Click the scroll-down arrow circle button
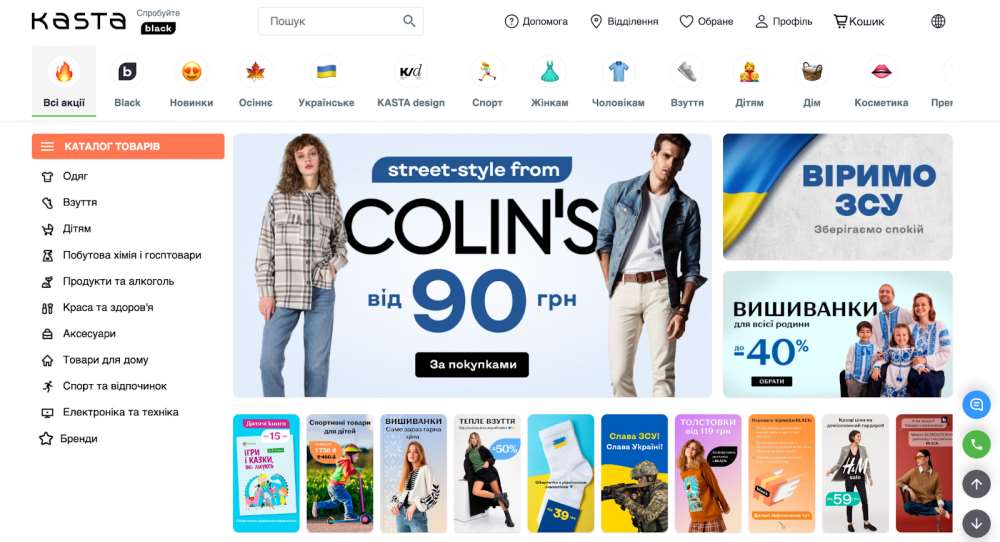 [x=976, y=524]
